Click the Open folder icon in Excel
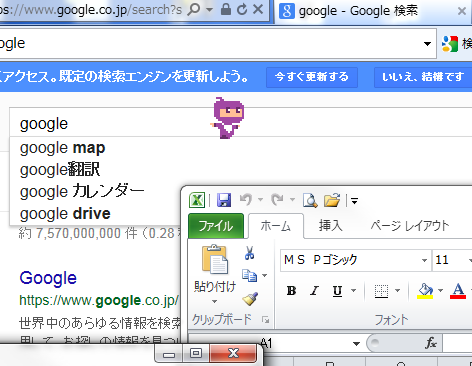This screenshot has width=472, height=366. (x=332, y=200)
